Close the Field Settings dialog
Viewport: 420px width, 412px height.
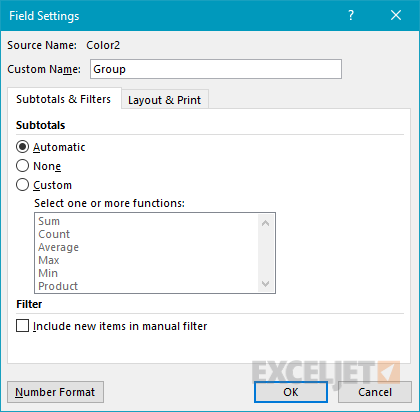click(x=396, y=15)
